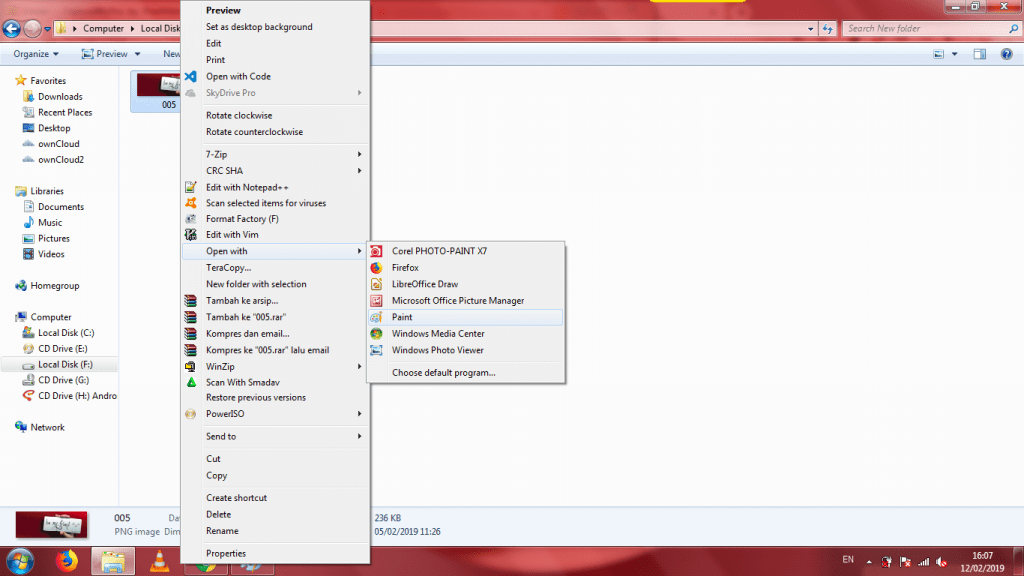Image resolution: width=1024 pixels, height=576 pixels.
Task: Click the PowerISO disc icon
Action: tap(190, 414)
